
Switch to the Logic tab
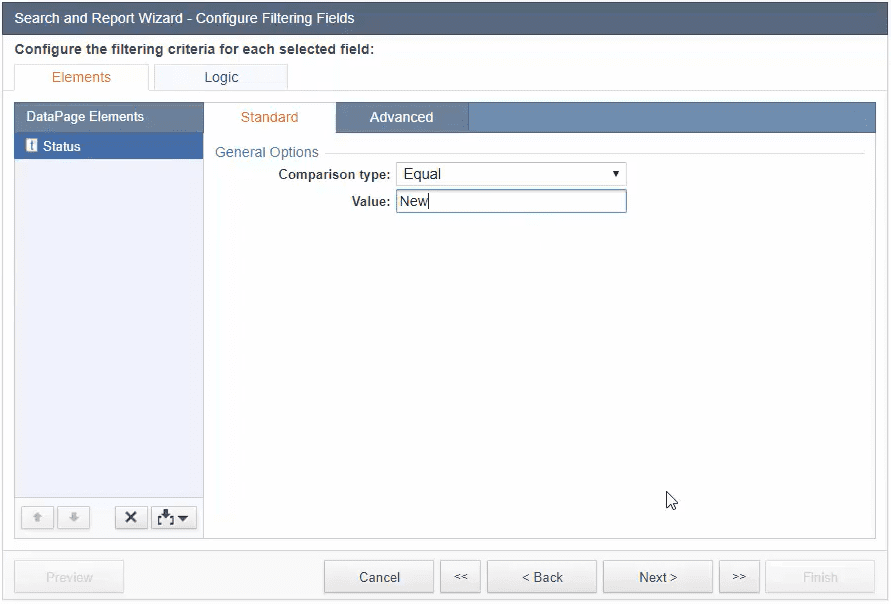[x=221, y=77]
